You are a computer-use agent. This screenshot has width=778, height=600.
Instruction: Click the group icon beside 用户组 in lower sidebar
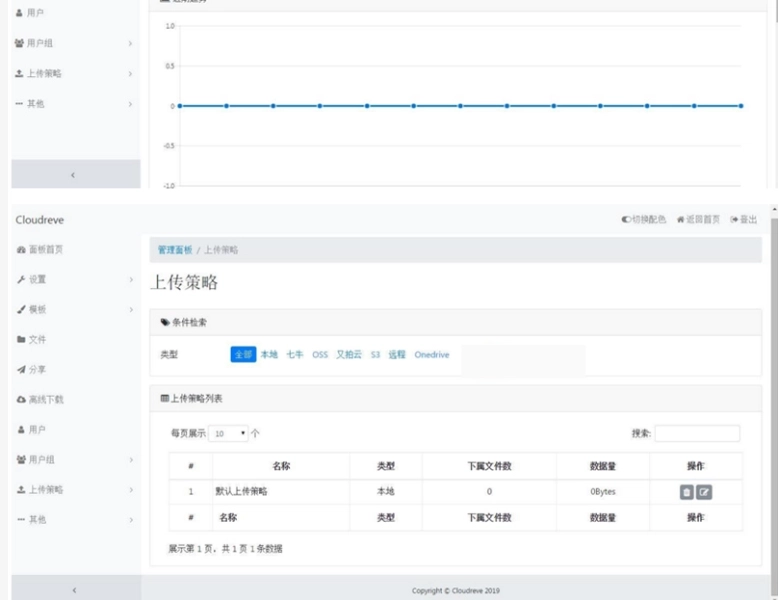tap(21, 460)
